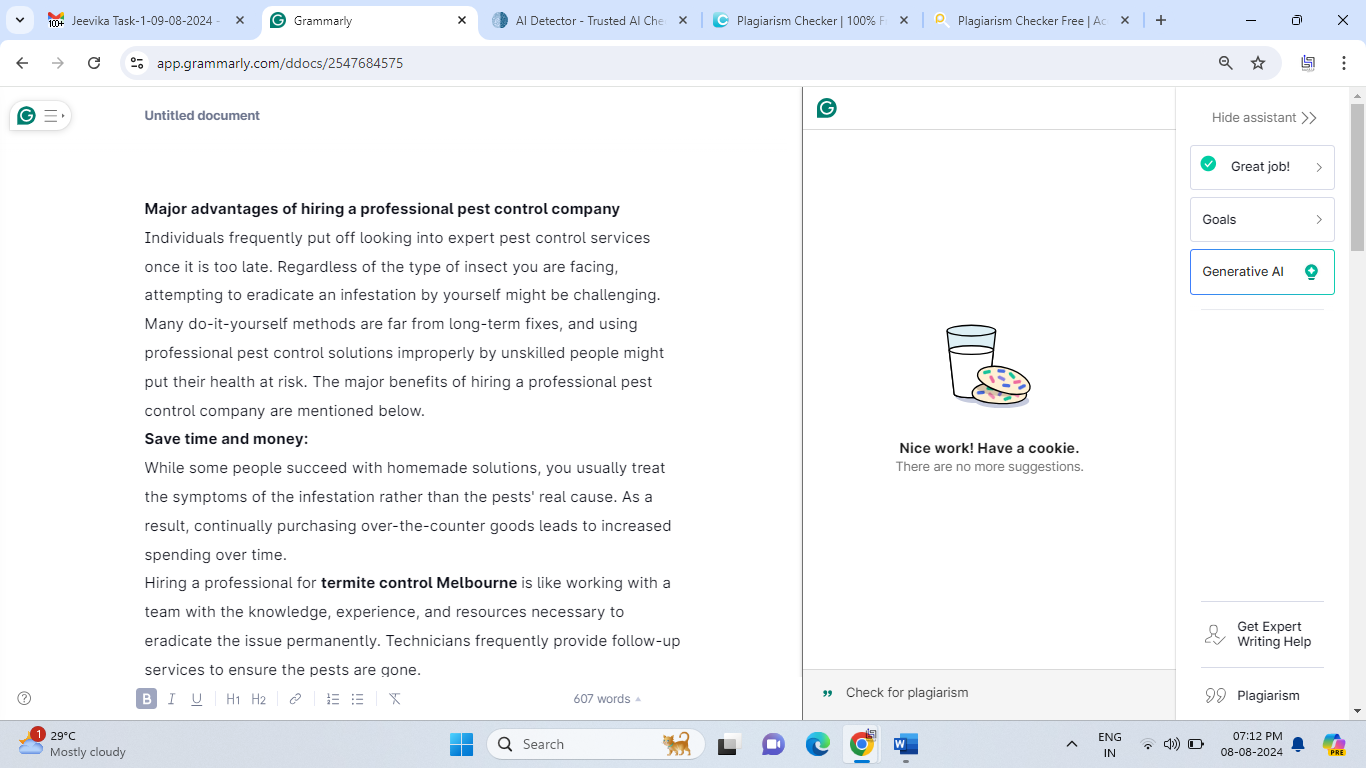Click the video chat taskbar icon
Screen dimensions: 1366x768
(773, 744)
